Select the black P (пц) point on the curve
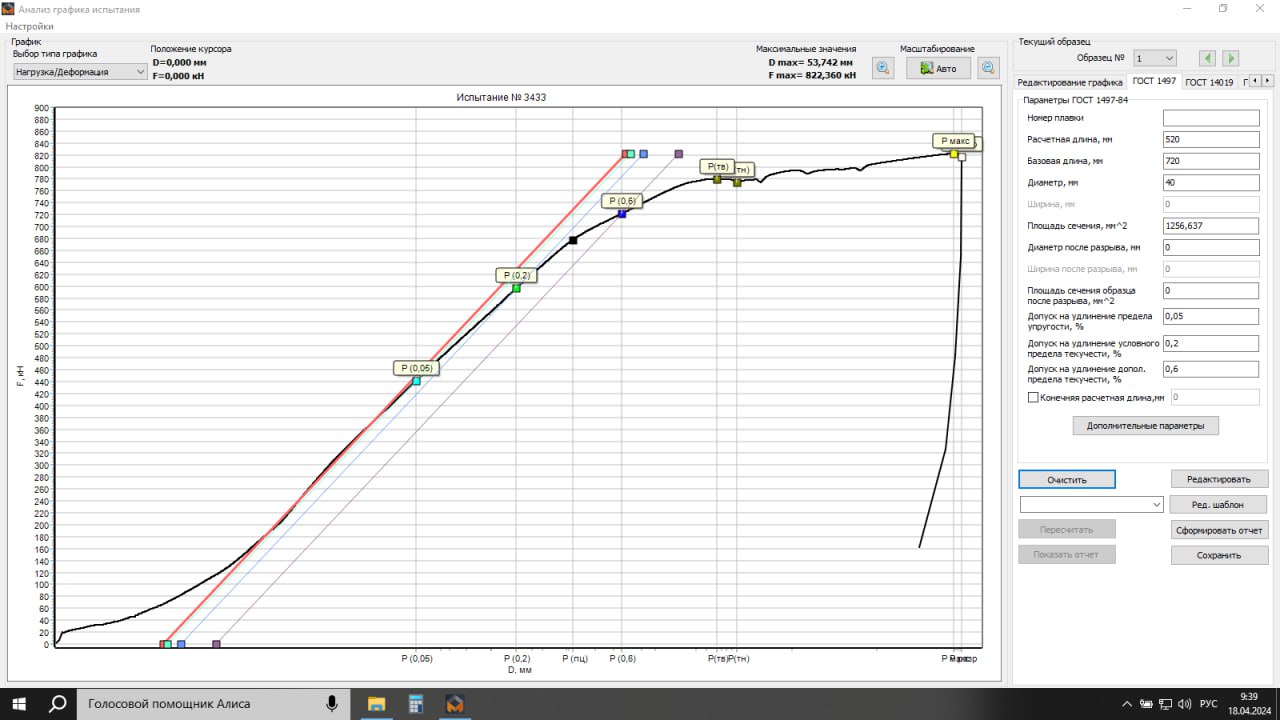Image resolution: width=1280 pixels, height=720 pixels. pyautogui.click(x=573, y=240)
